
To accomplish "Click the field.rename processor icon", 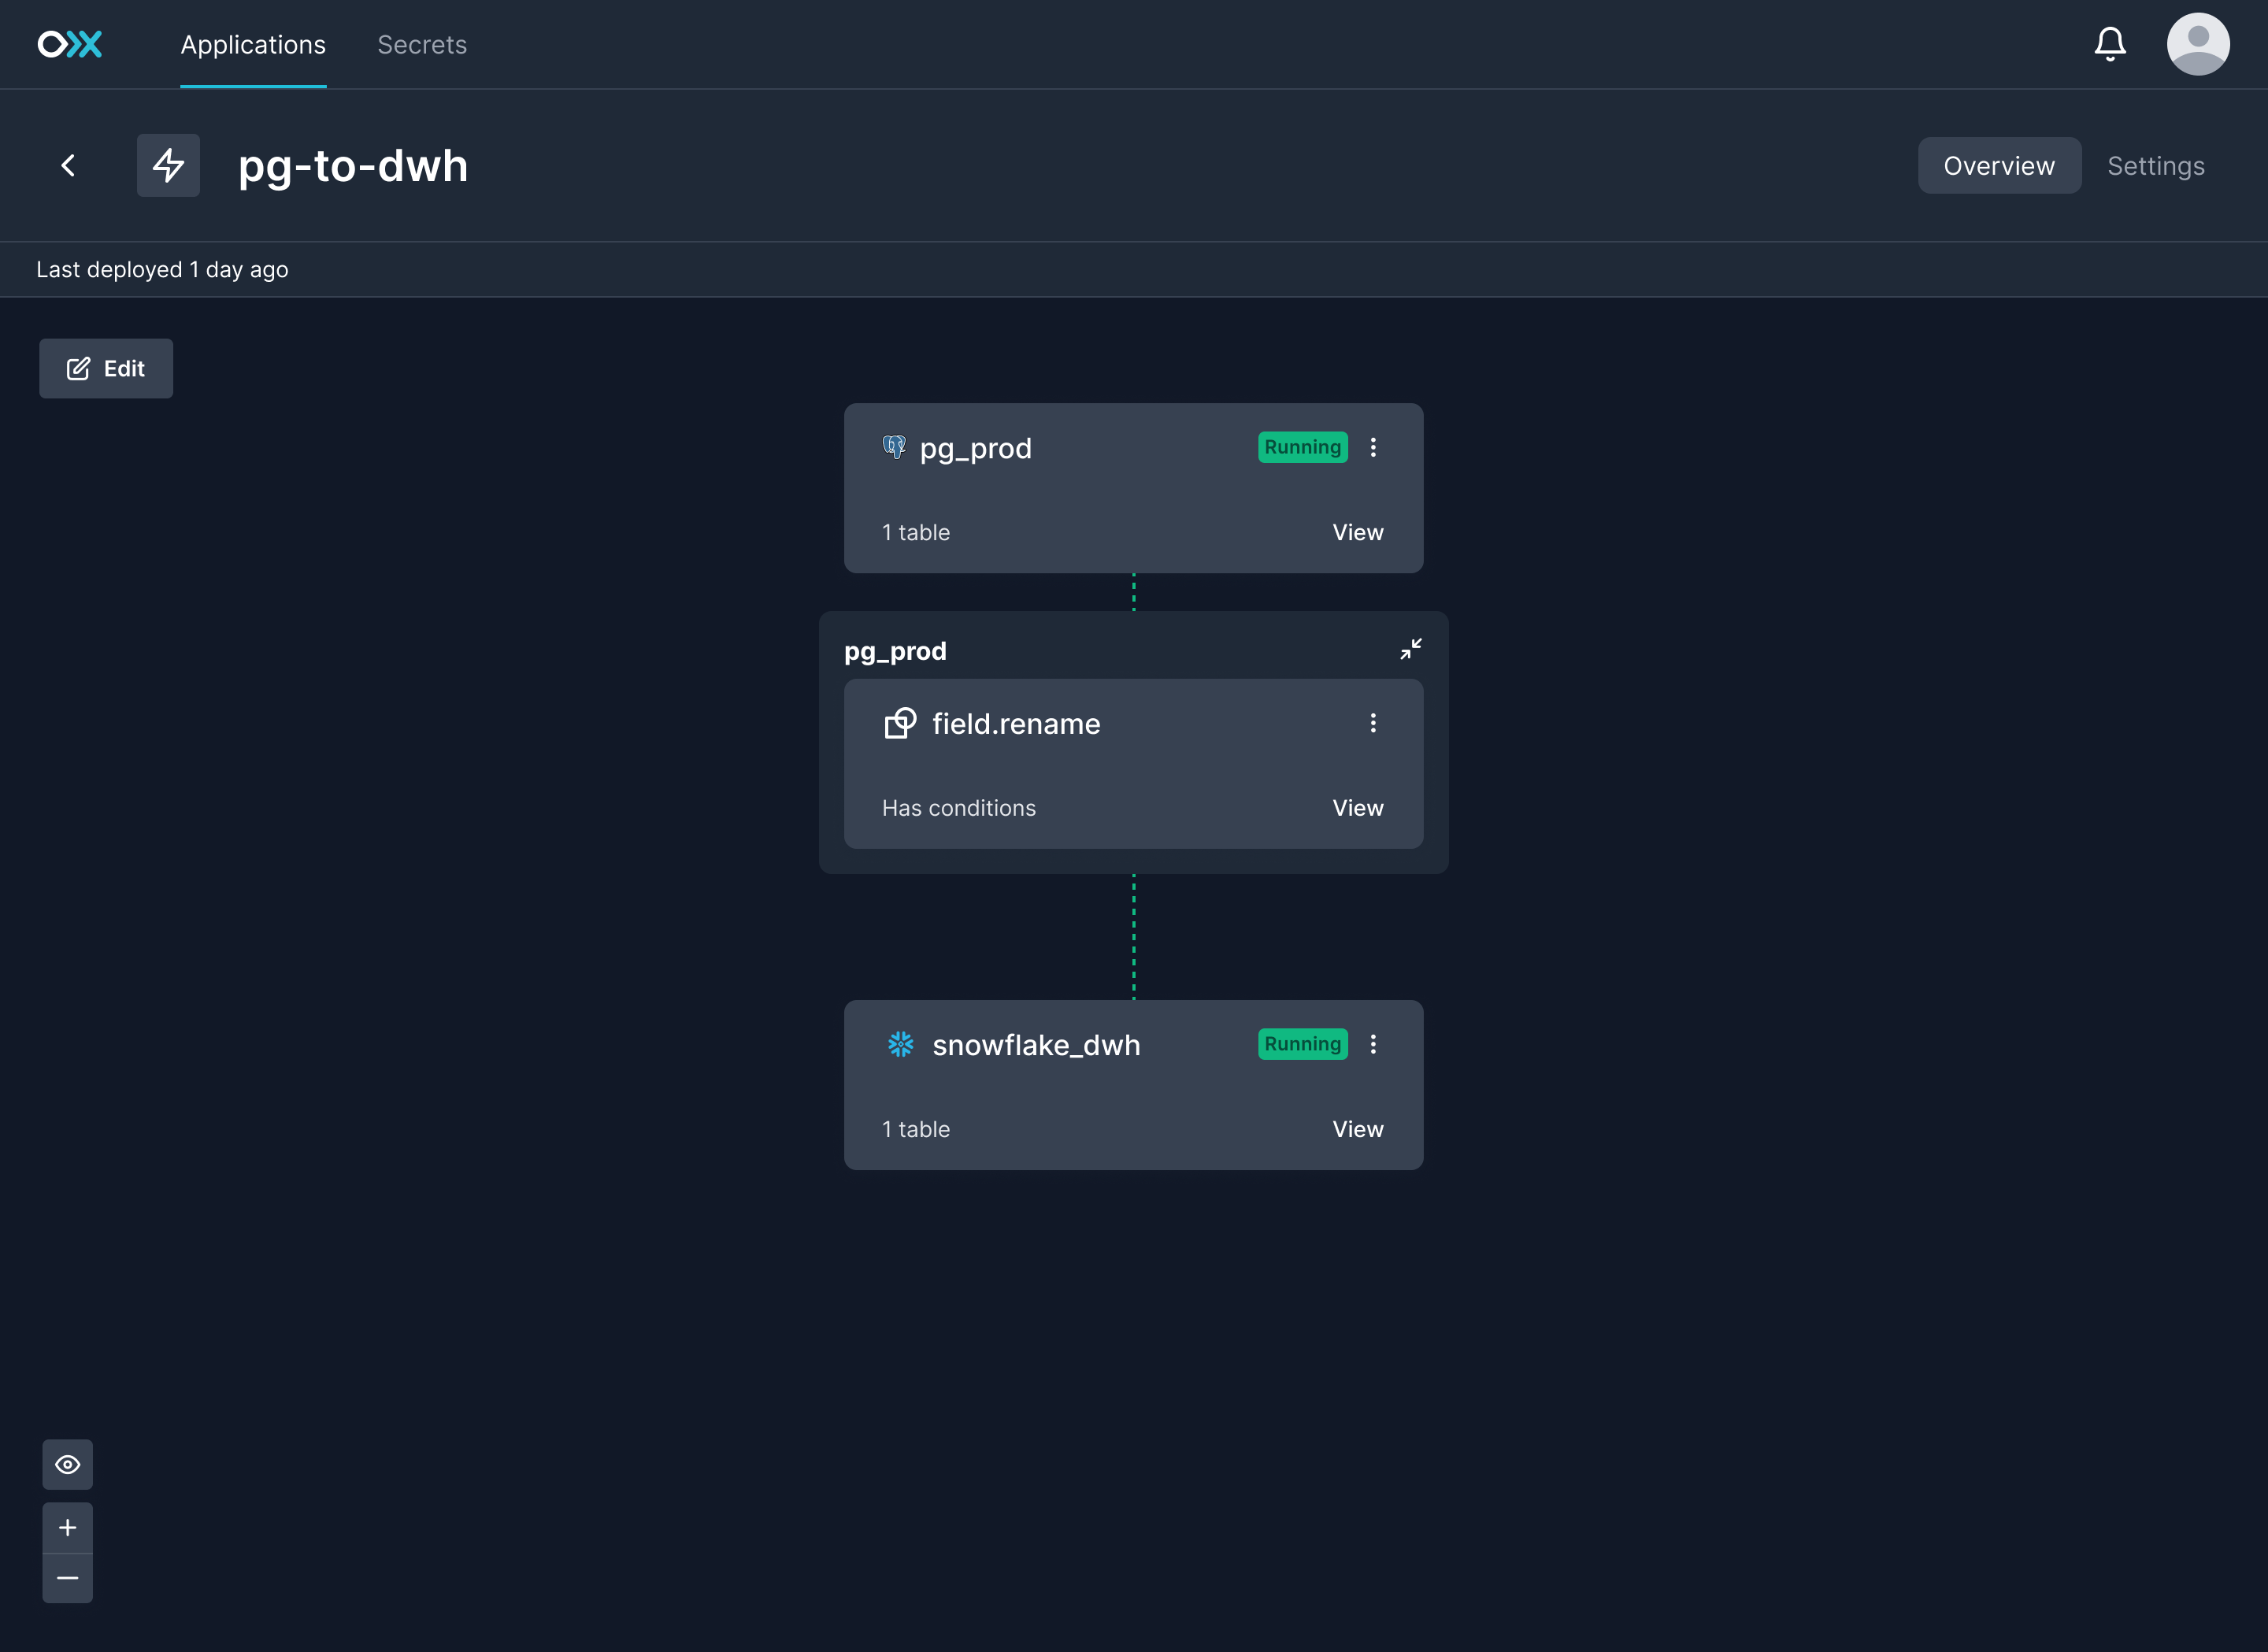I will (x=899, y=723).
